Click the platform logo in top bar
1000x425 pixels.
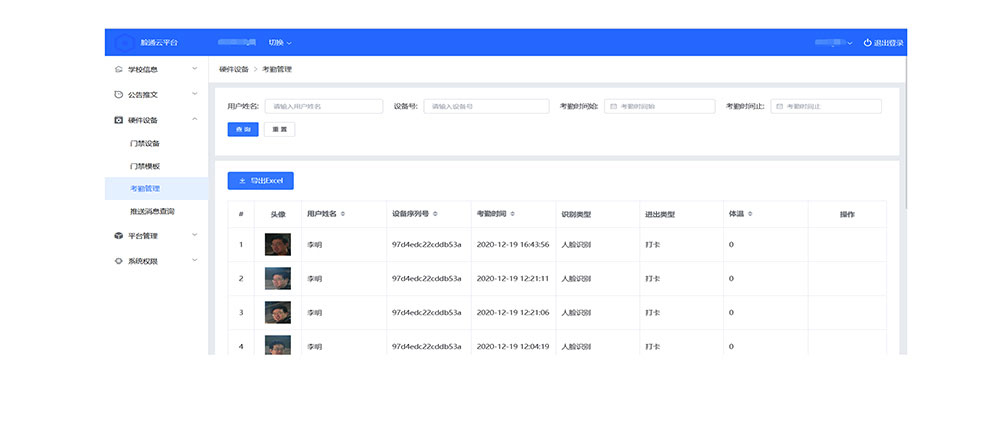[x=124, y=43]
